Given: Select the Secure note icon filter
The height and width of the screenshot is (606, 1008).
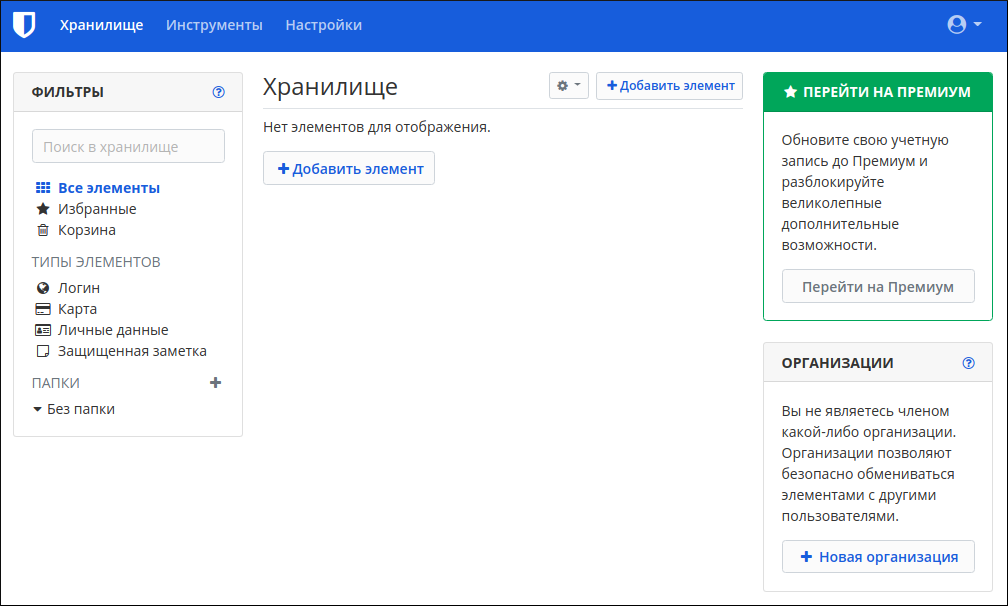Looking at the screenshot, I should 43,351.
